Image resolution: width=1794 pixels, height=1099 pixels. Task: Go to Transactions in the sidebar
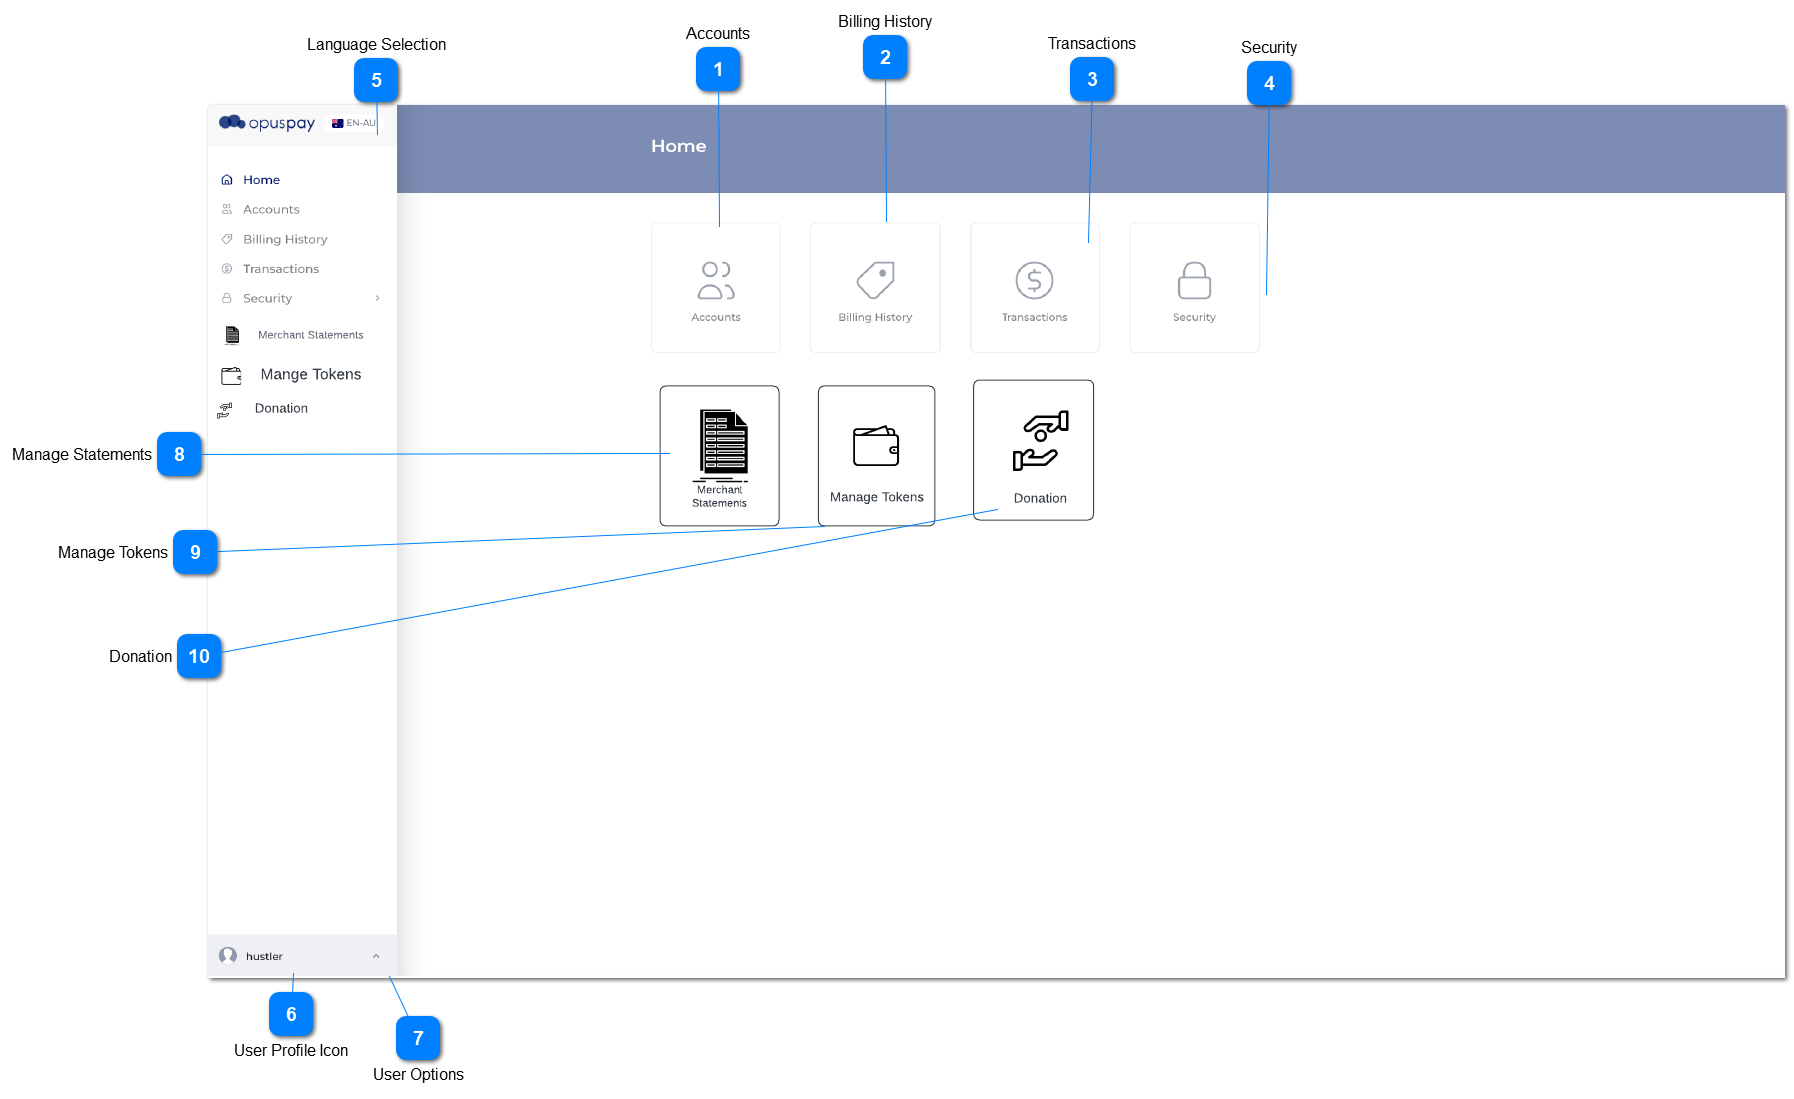(x=281, y=269)
